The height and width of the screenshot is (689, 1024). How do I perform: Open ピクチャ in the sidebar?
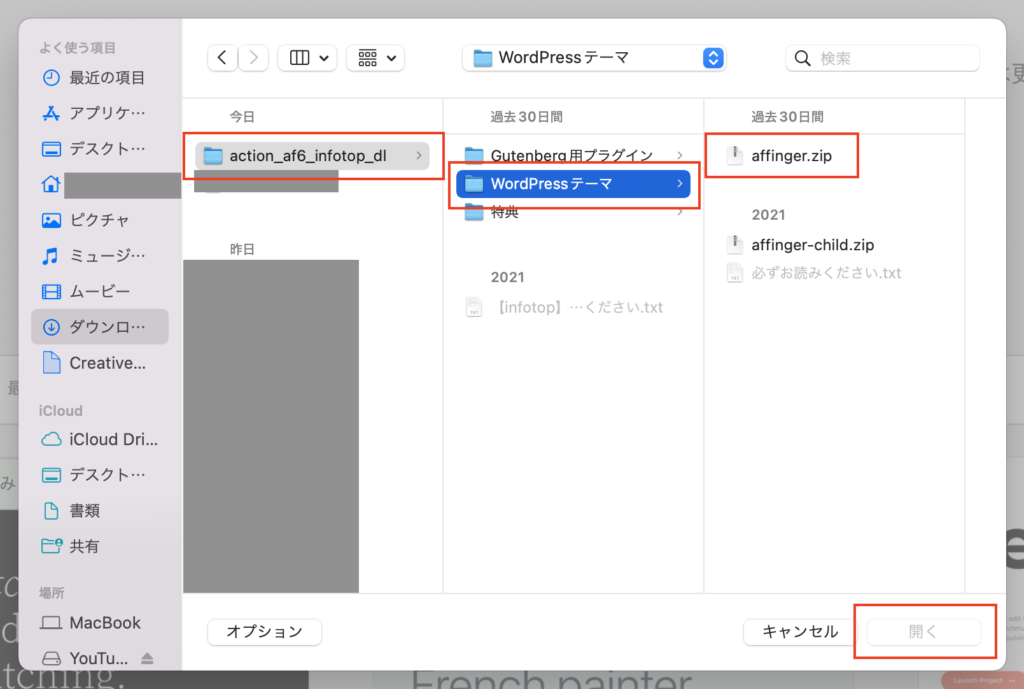[x=100, y=220]
